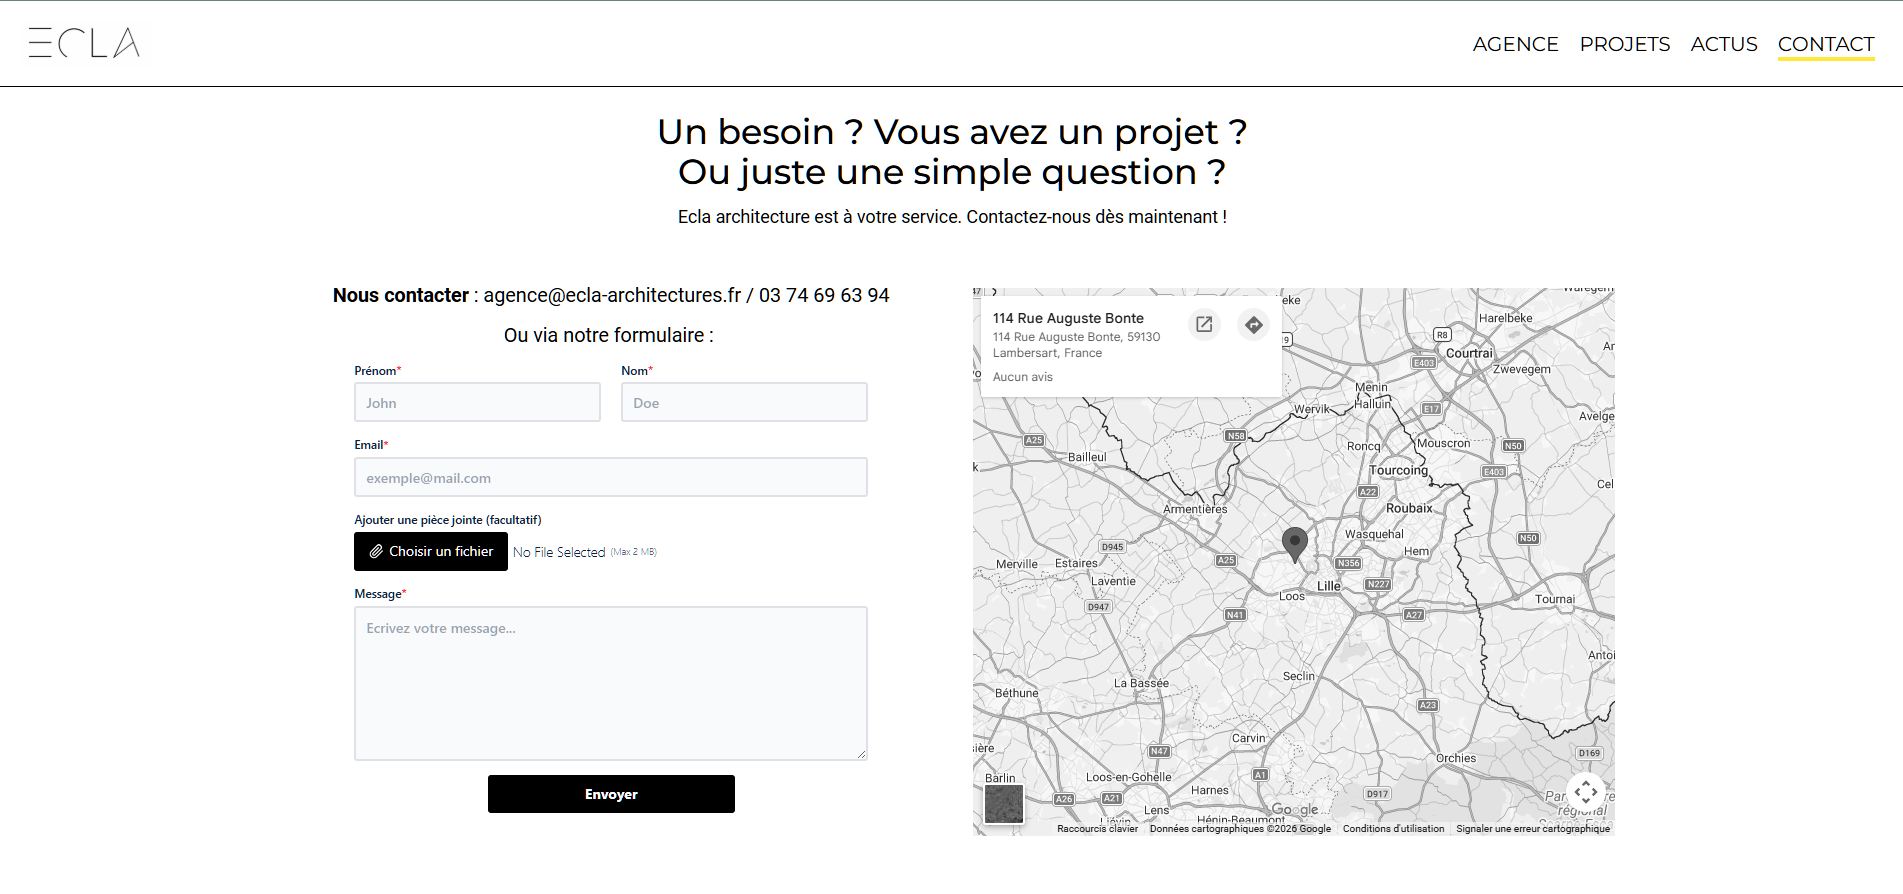Open Conditions d'utilisation link on map
The height and width of the screenshot is (894, 1903).
tap(1393, 829)
